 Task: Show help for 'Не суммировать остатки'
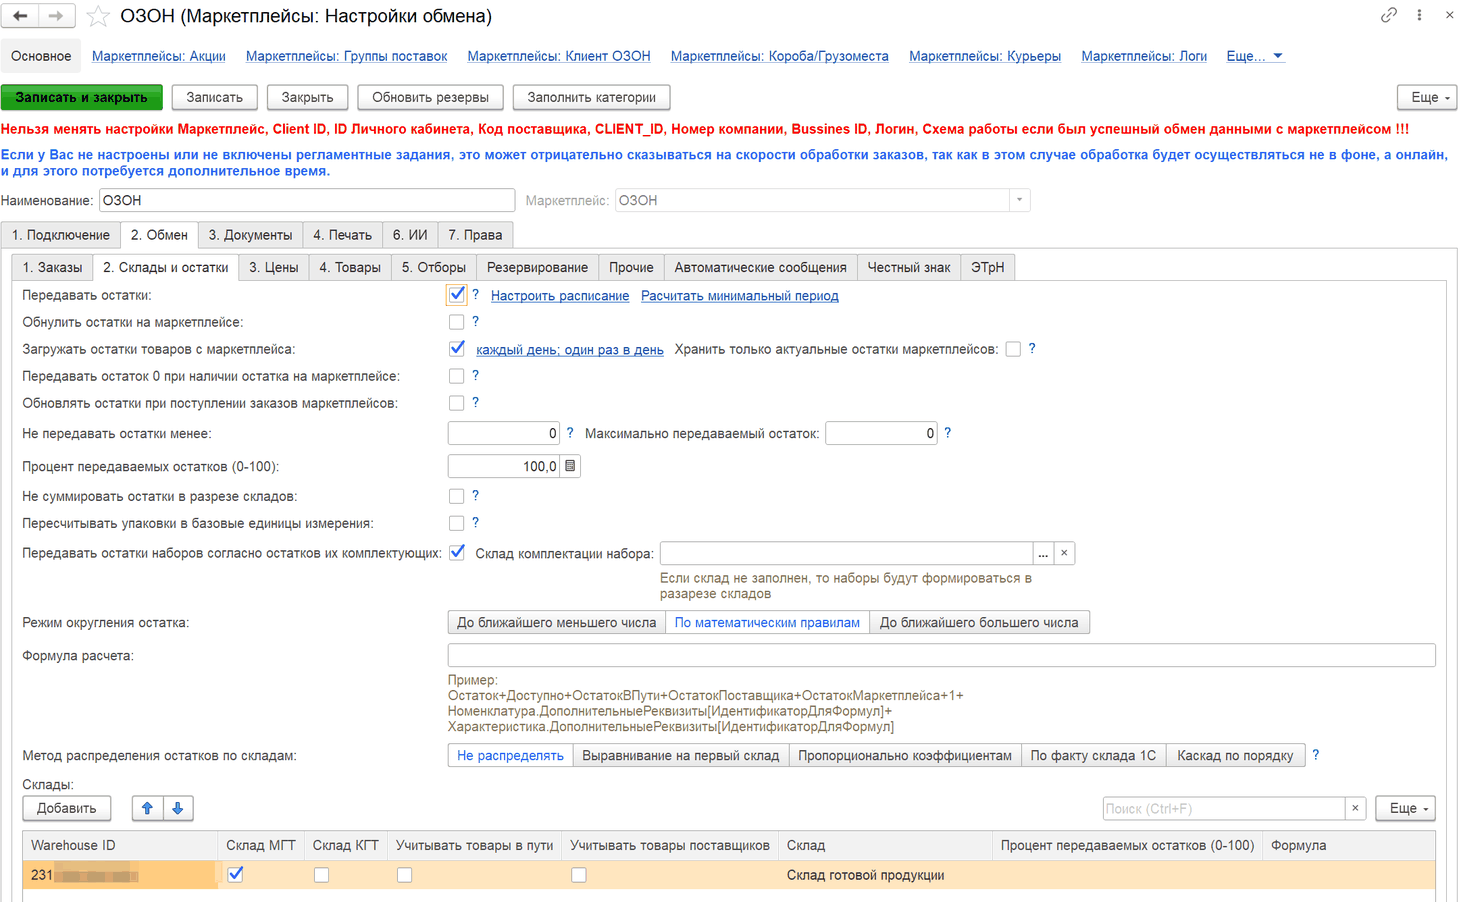475,496
